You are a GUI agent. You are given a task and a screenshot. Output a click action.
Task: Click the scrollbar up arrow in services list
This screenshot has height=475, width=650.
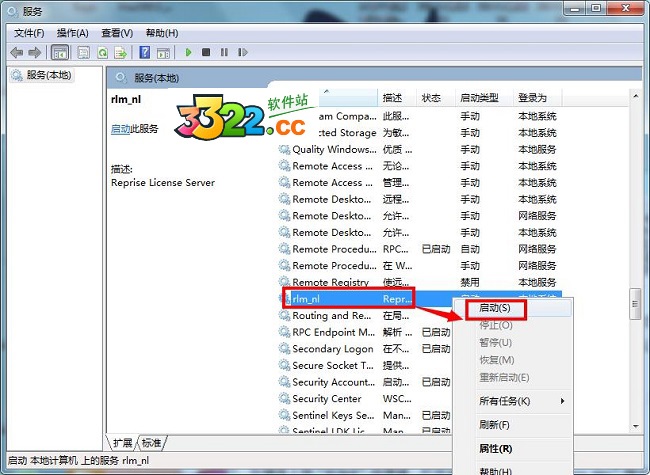point(635,97)
